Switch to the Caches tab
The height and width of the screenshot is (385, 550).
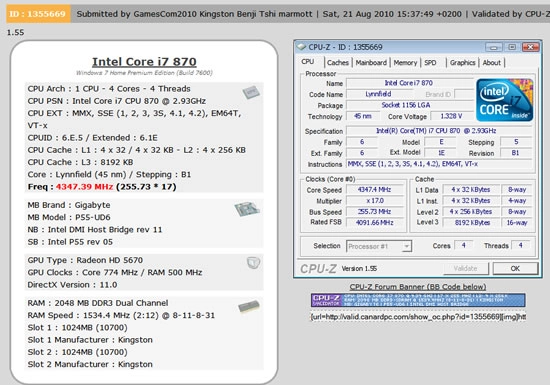click(337, 63)
